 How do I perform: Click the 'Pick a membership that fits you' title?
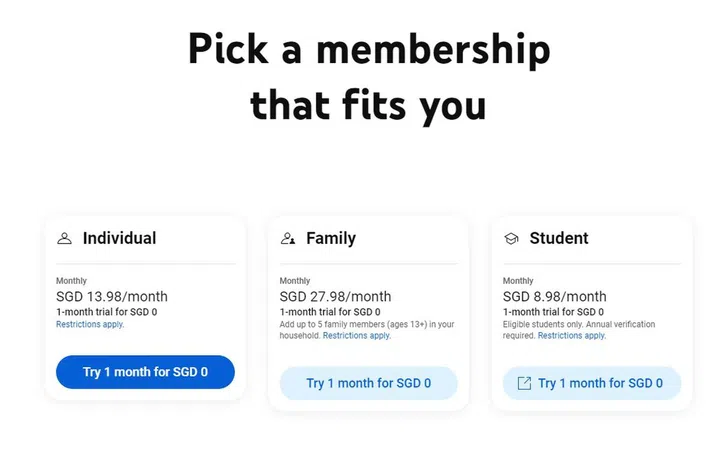pyautogui.click(x=368, y=76)
